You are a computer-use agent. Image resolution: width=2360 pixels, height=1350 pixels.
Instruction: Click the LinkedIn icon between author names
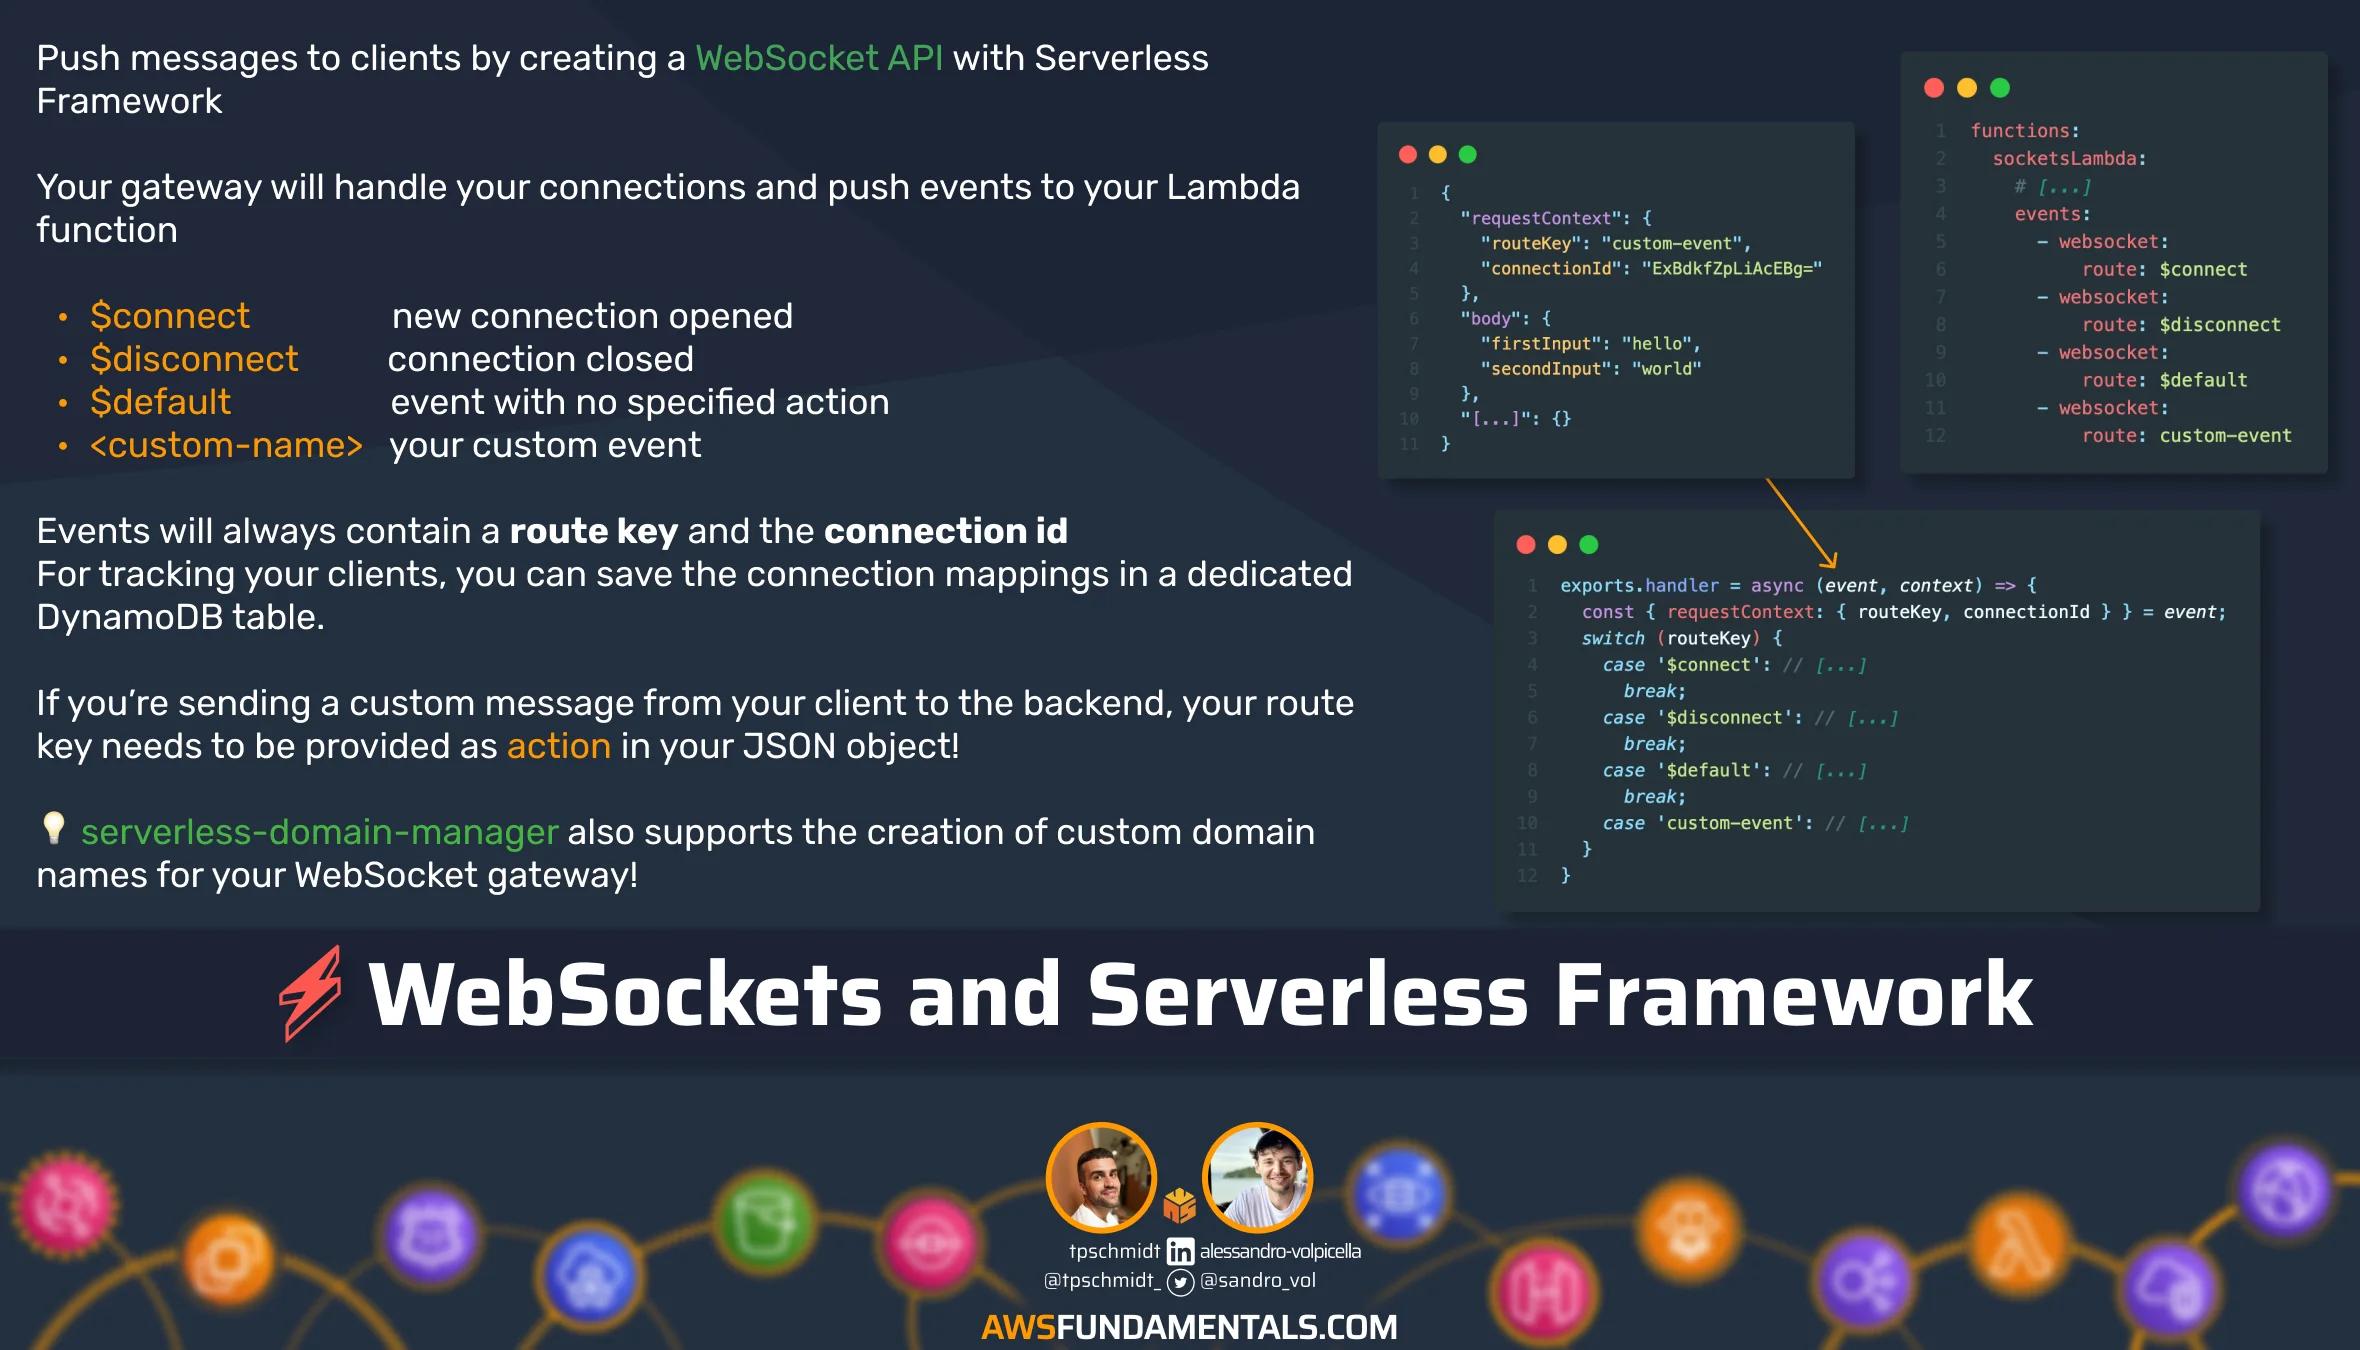(1180, 1251)
